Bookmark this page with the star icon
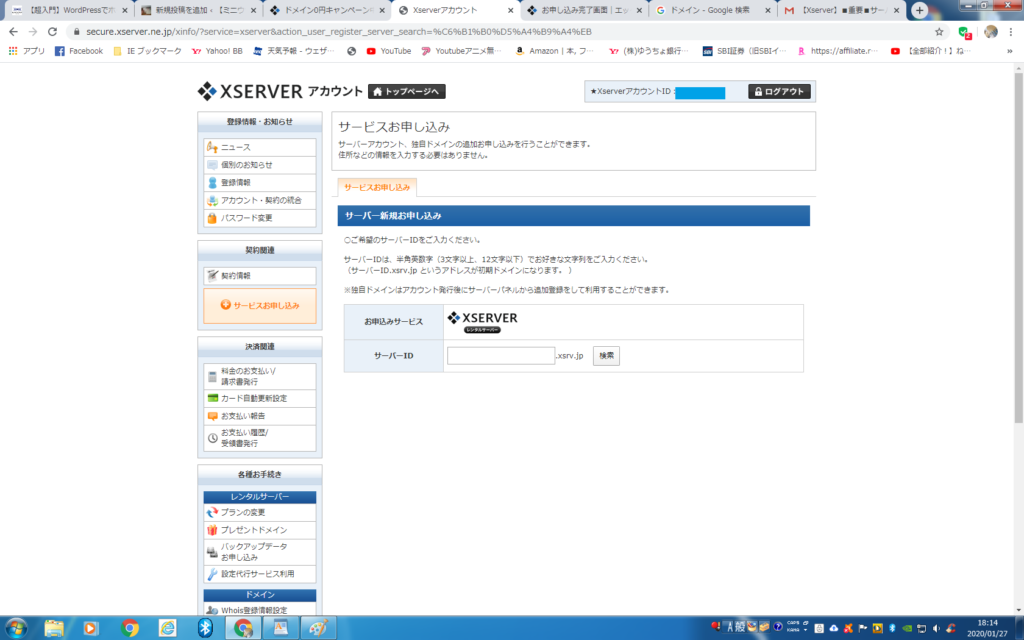This screenshot has height=640, width=1024. pos(939,31)
